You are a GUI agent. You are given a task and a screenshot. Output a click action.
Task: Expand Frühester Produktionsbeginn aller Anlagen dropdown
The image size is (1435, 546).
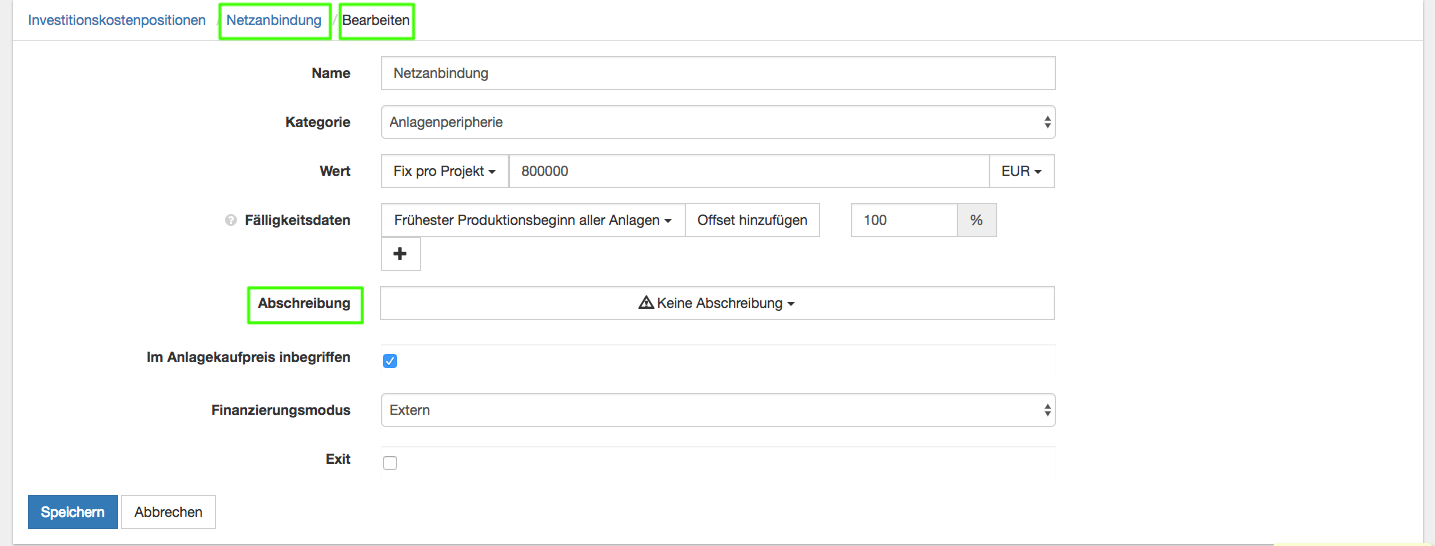[533, 220]
